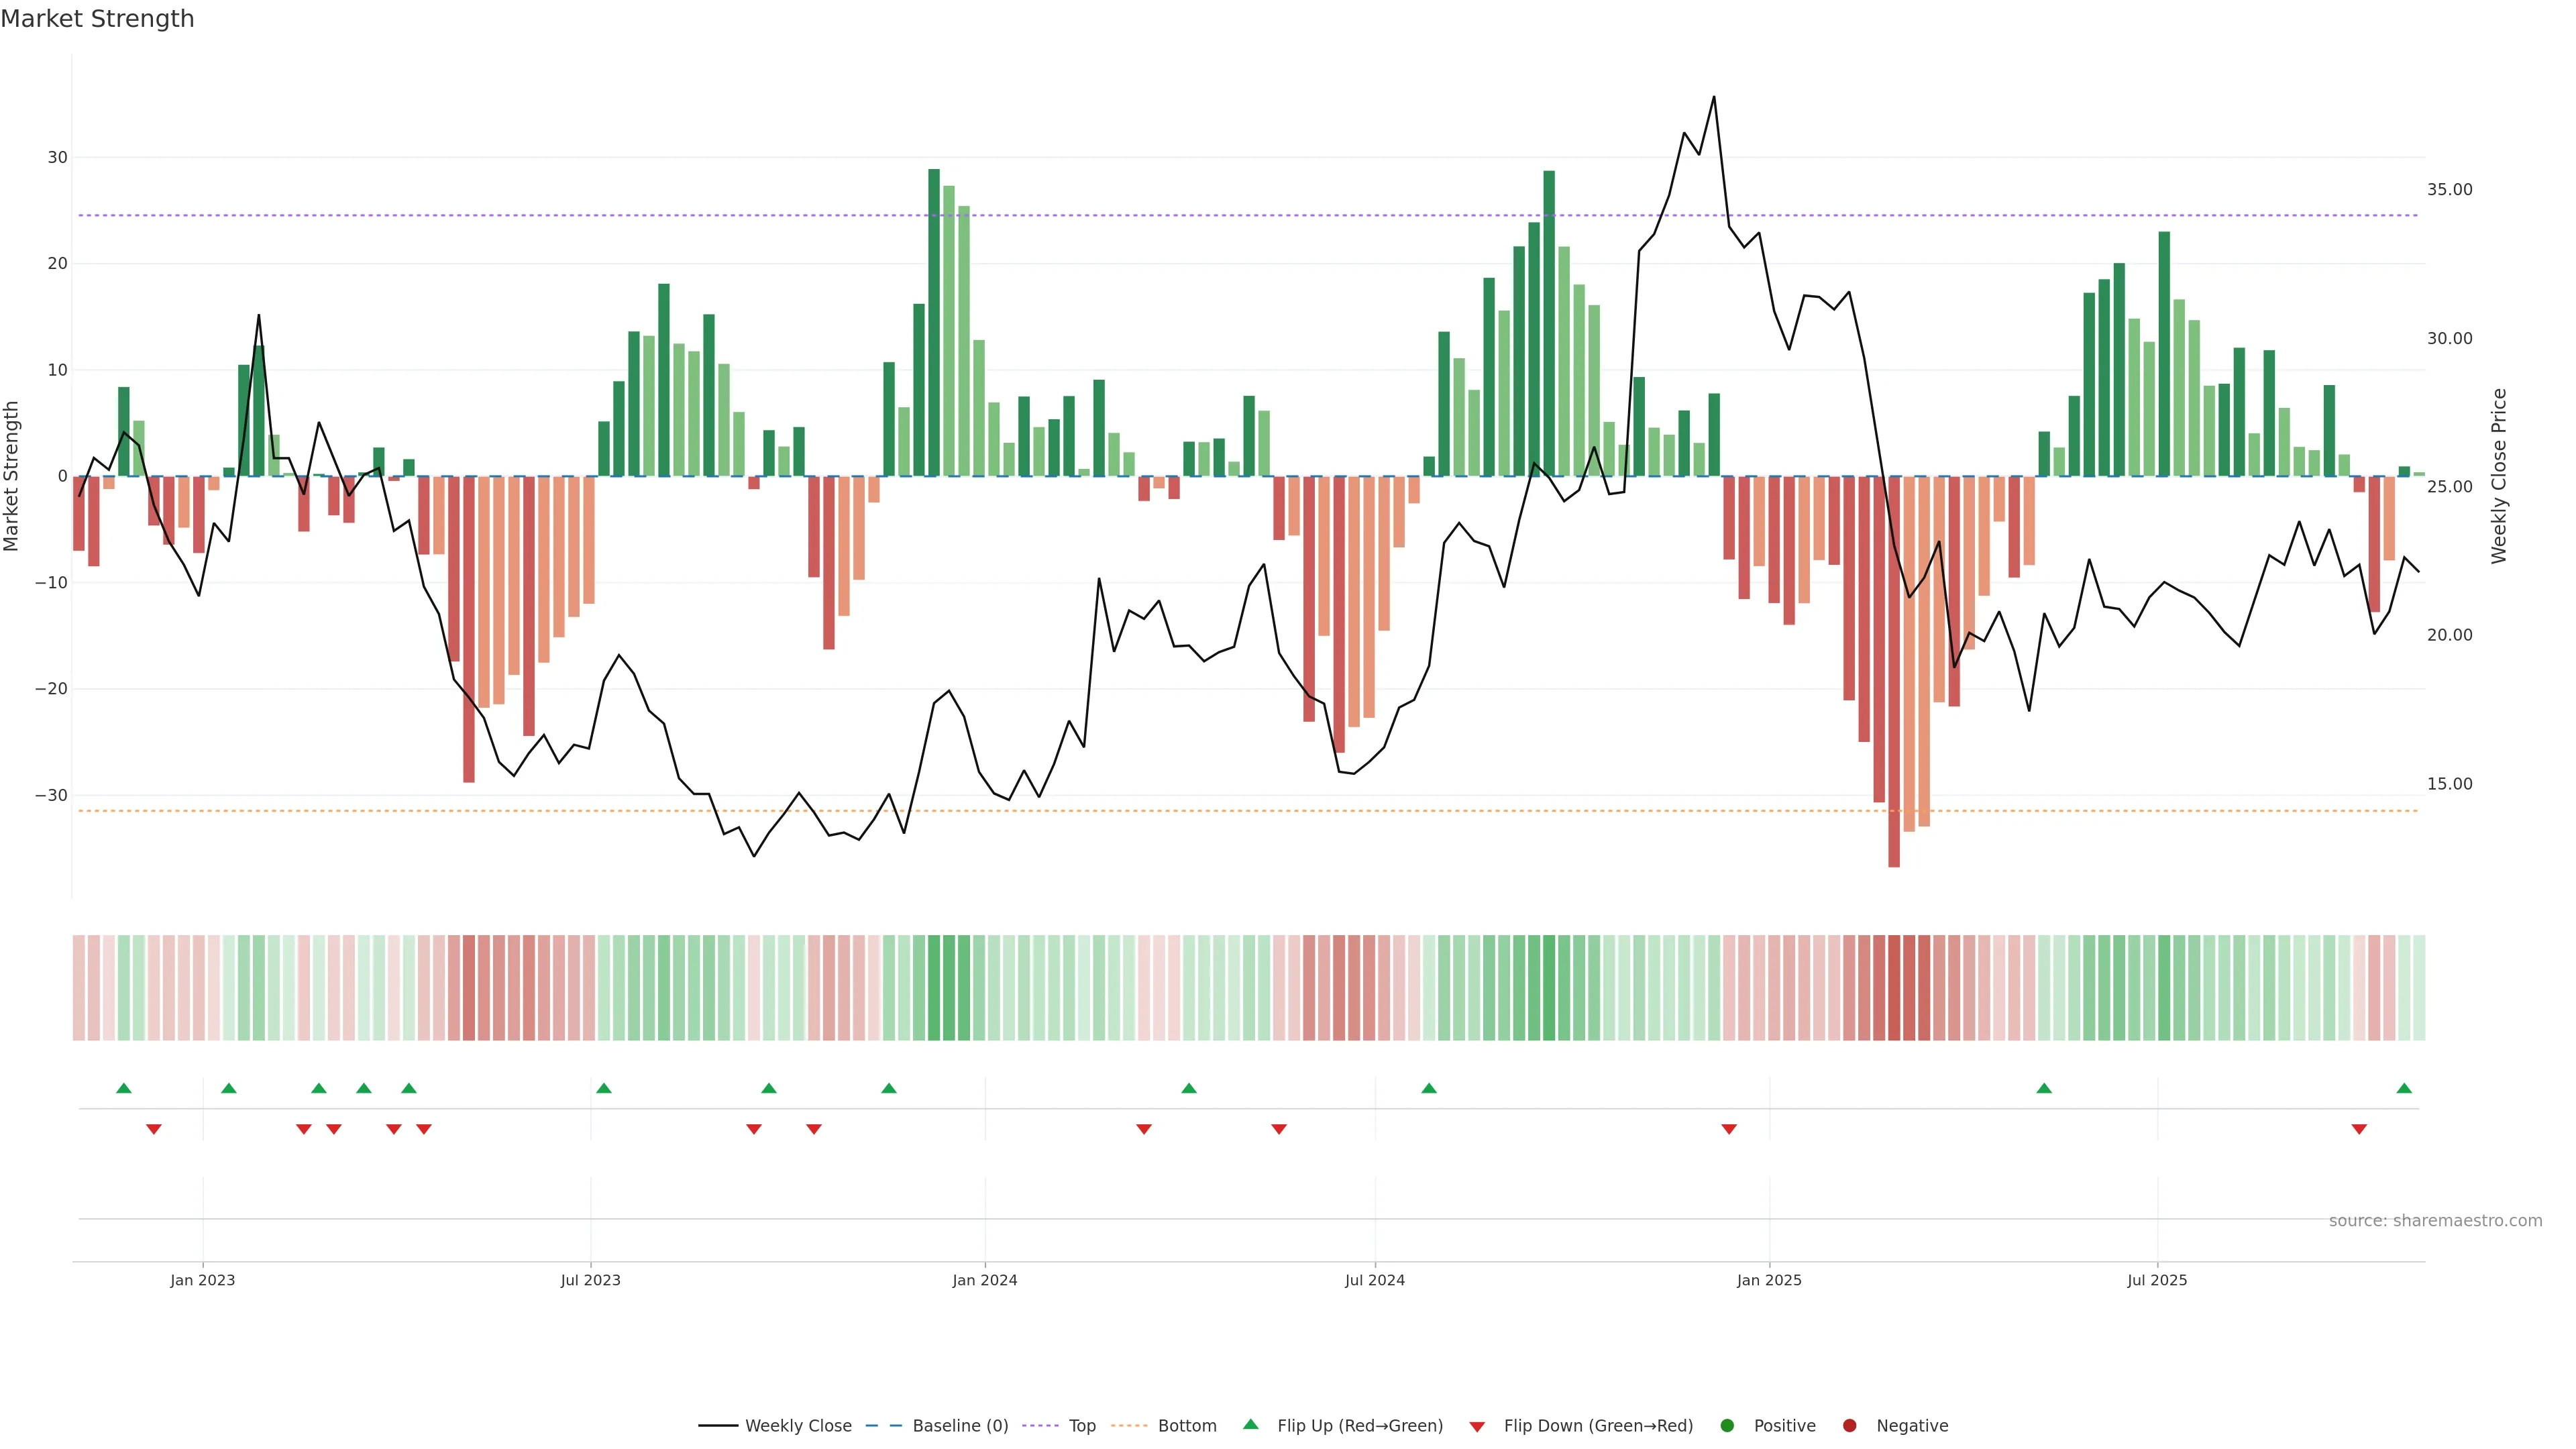Click the Market Strength chart title
The width and height of the screenshot is (2576, 1449).
97,19
